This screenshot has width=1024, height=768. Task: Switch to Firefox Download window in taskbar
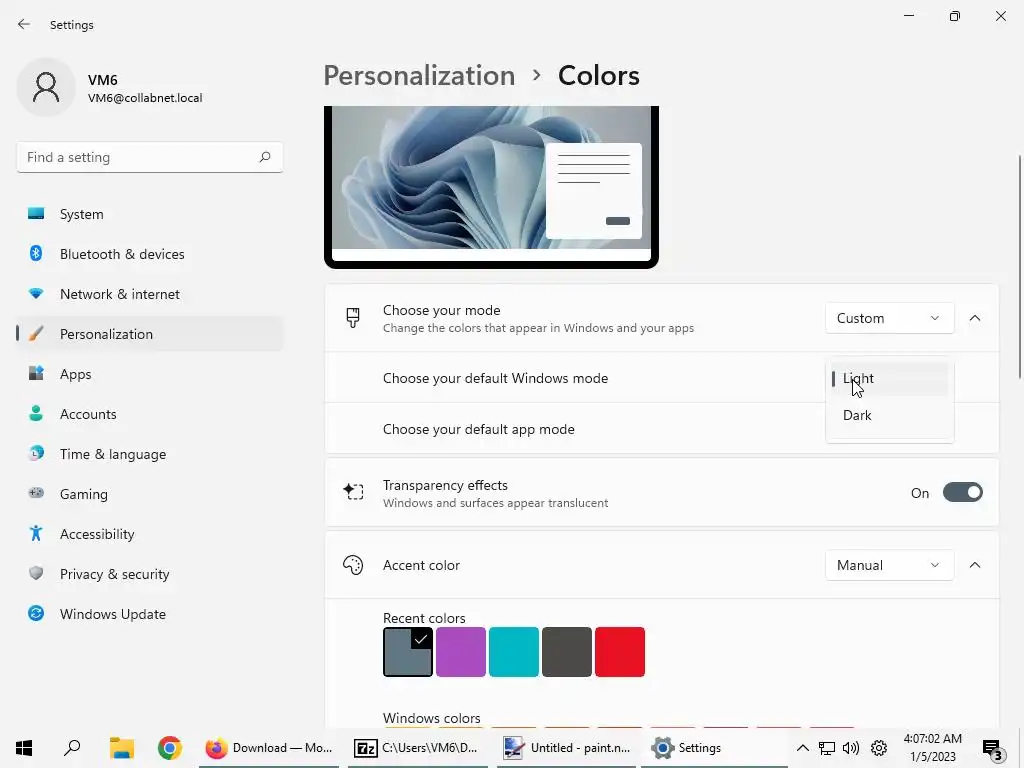point(269,748)
